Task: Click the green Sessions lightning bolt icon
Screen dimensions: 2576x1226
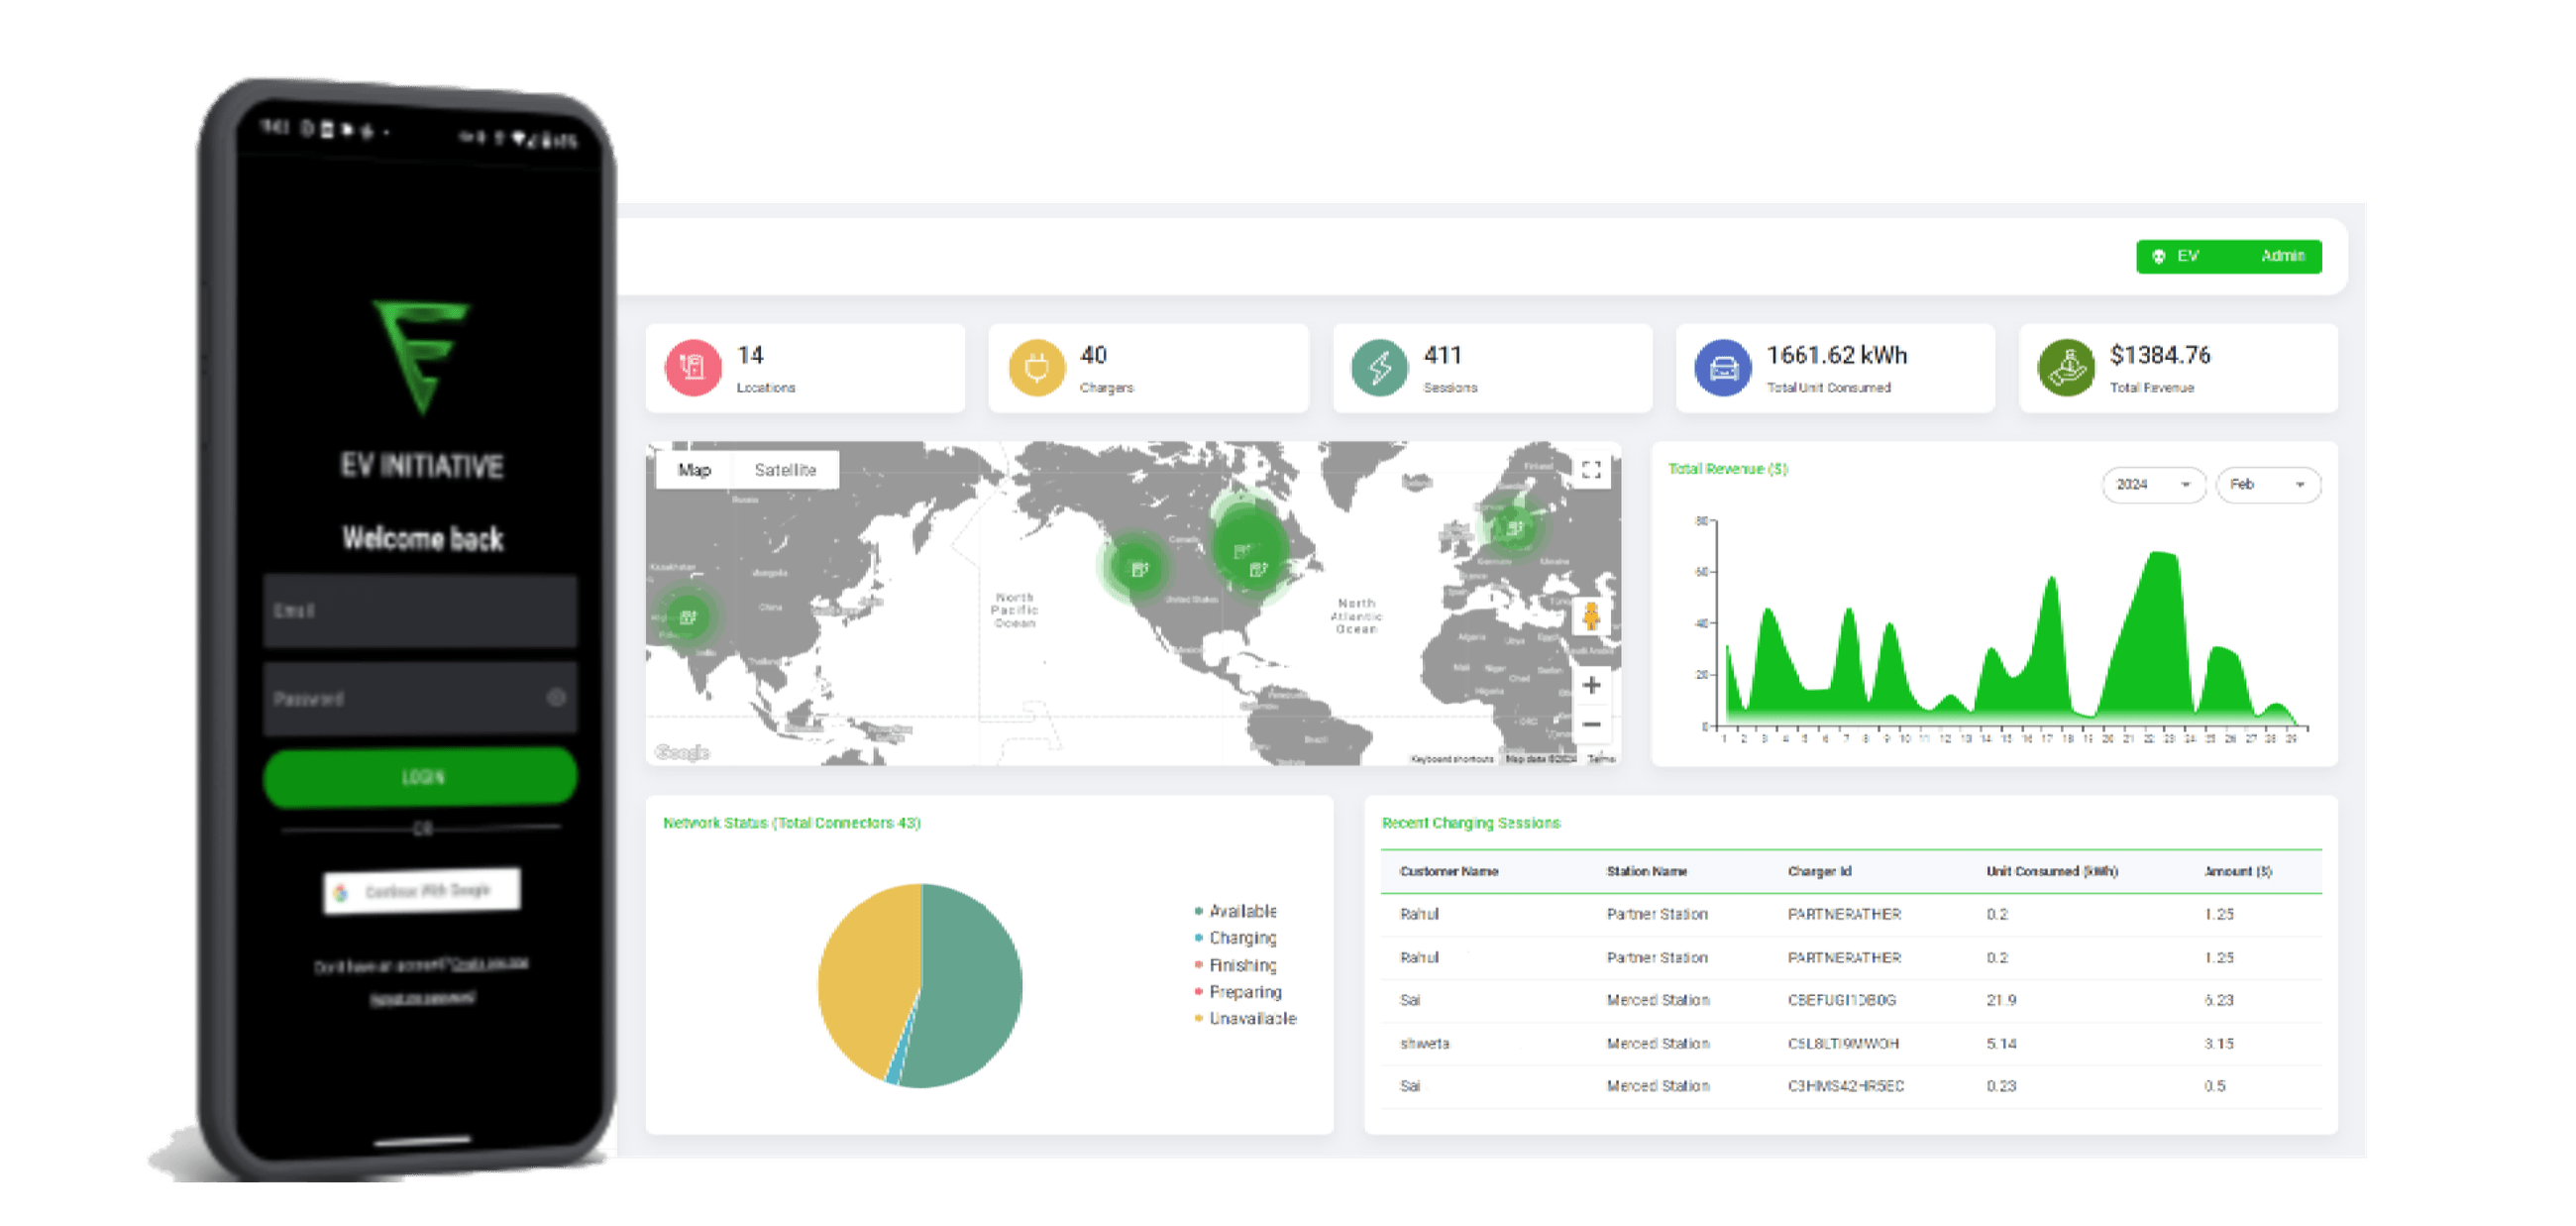Action: [1379, 368]
